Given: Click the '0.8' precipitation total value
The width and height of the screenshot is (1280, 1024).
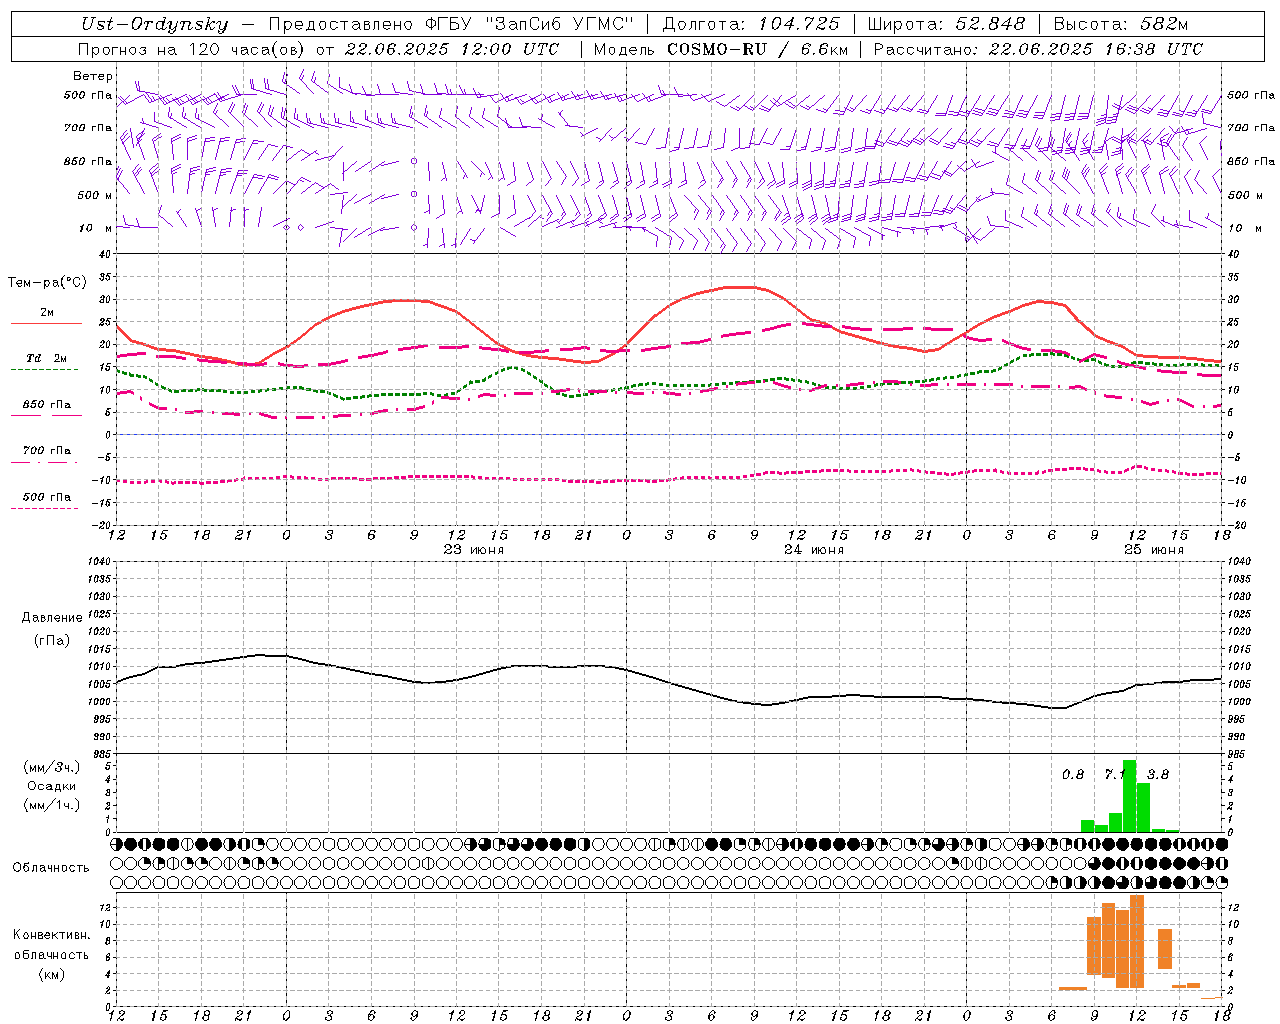Looking at the screenshot, I should pyautogui.click(x=1073, y=774).
